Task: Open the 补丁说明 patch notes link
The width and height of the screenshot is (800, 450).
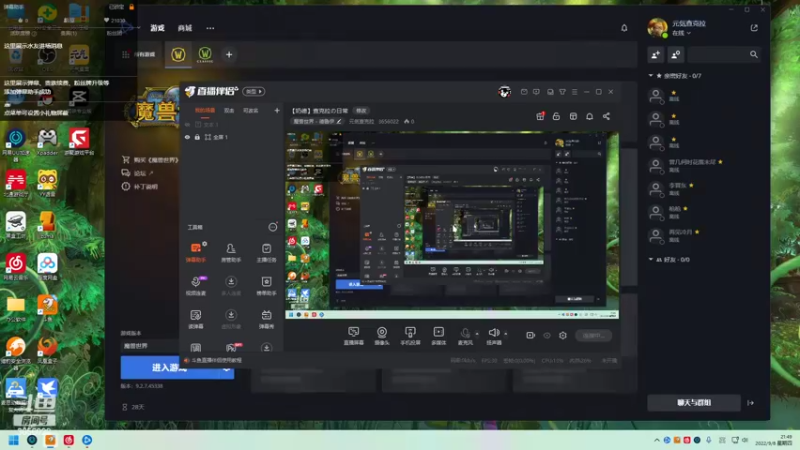Action: 140,186
